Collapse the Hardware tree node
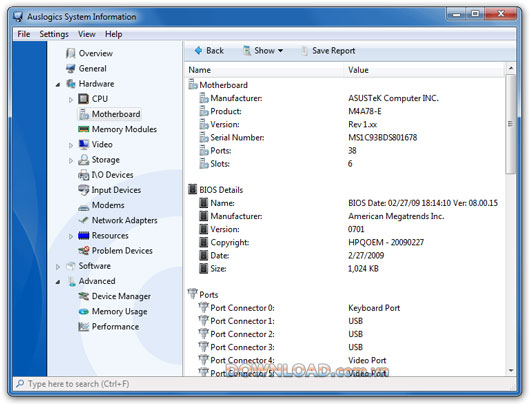This screenshot has width=530, height=405. coord(58,85)
